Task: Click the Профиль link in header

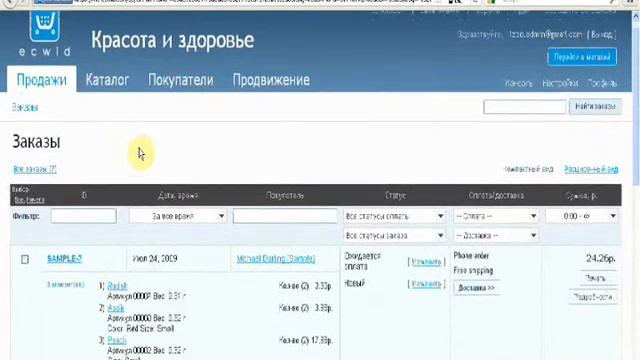Action: coord(602,83)
